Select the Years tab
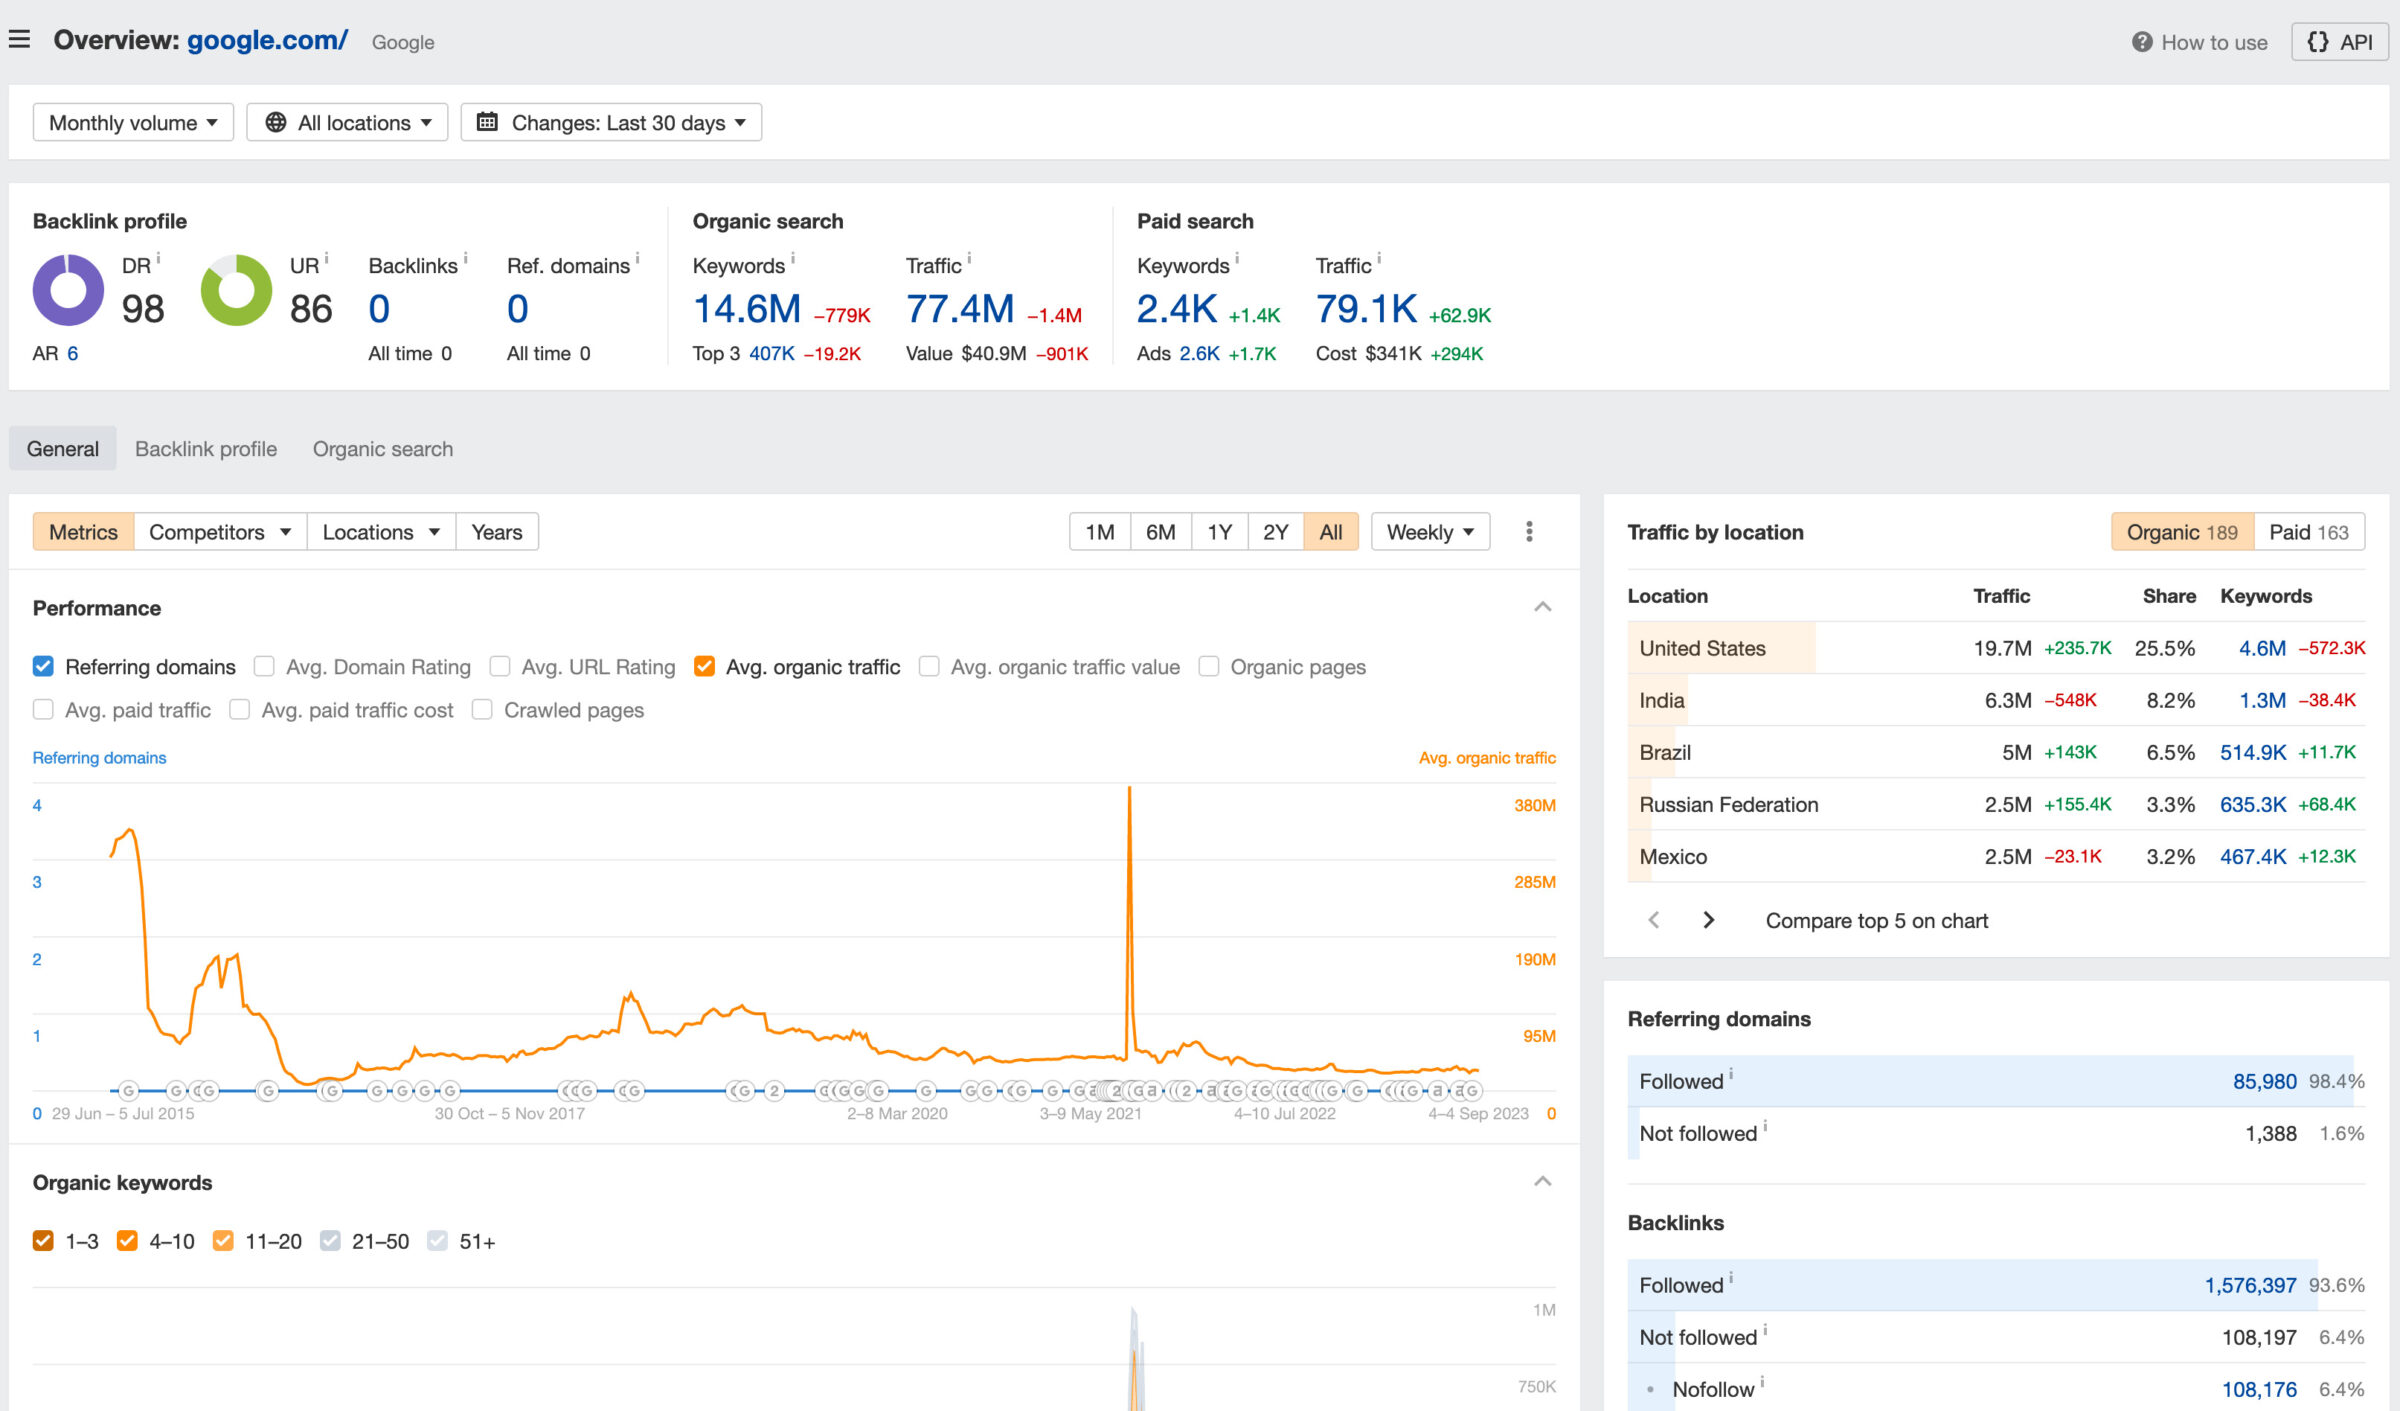This screenshot has height=1411, width=2400. [497, 531]
